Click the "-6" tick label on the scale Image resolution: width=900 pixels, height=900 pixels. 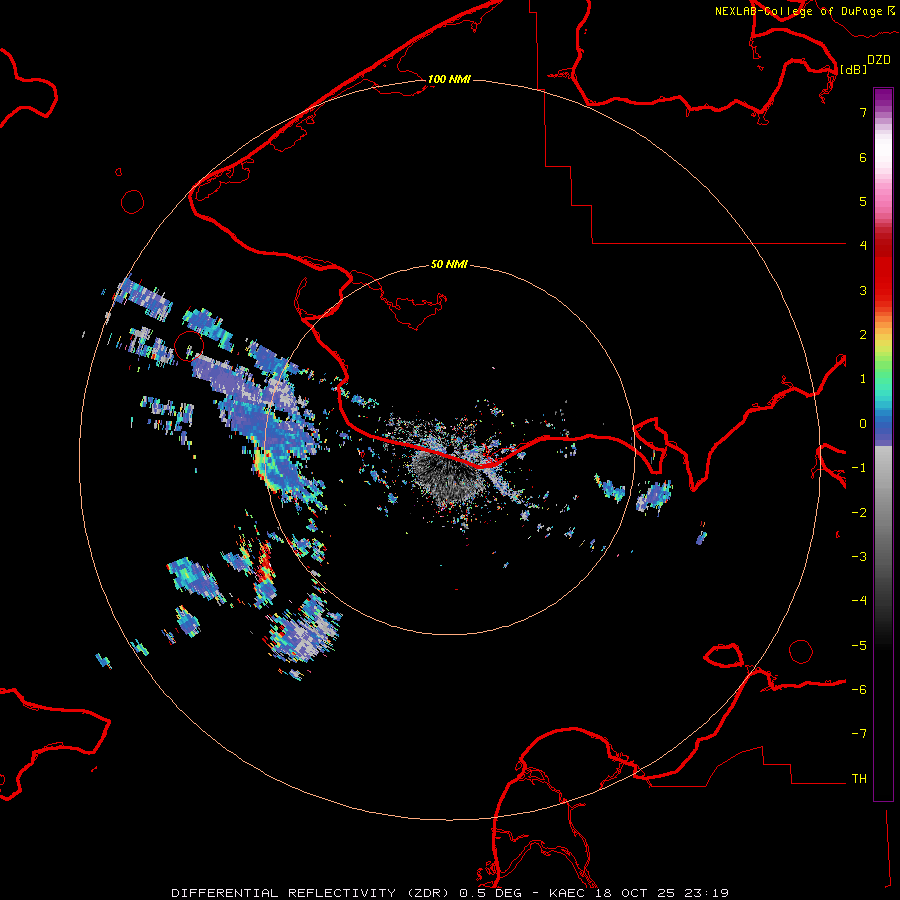859,690
